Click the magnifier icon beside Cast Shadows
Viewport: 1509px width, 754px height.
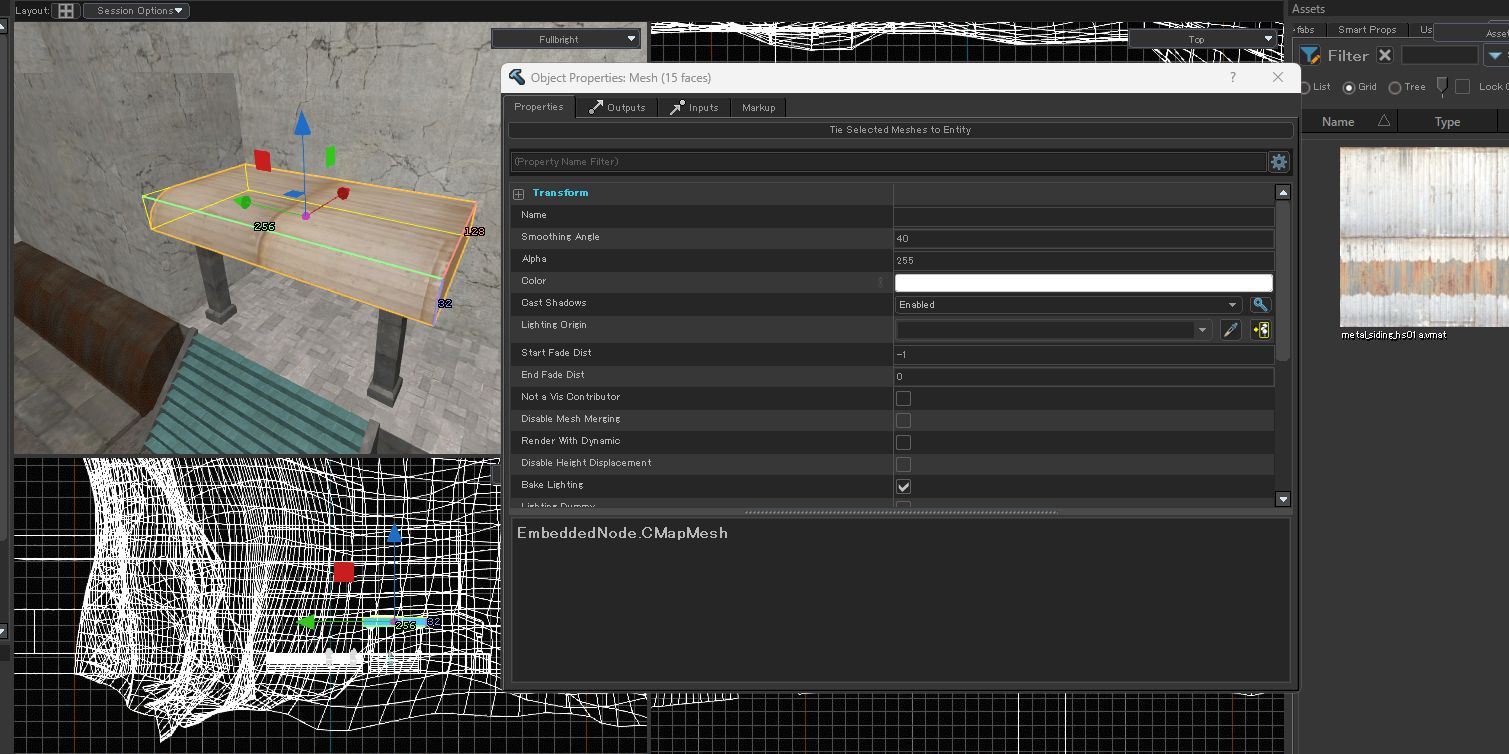[1260, 305]
